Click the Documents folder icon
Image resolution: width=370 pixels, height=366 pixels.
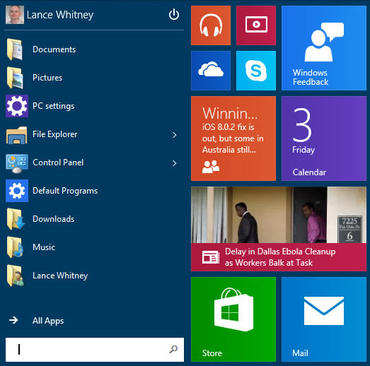click(15, 50)
